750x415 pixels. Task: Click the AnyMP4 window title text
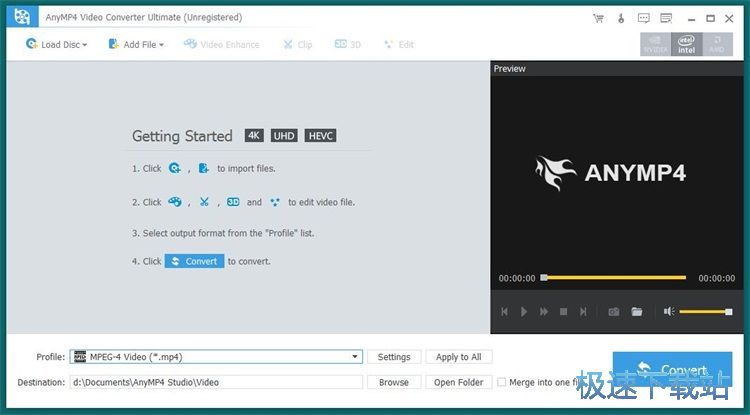[x=143, y=17]
